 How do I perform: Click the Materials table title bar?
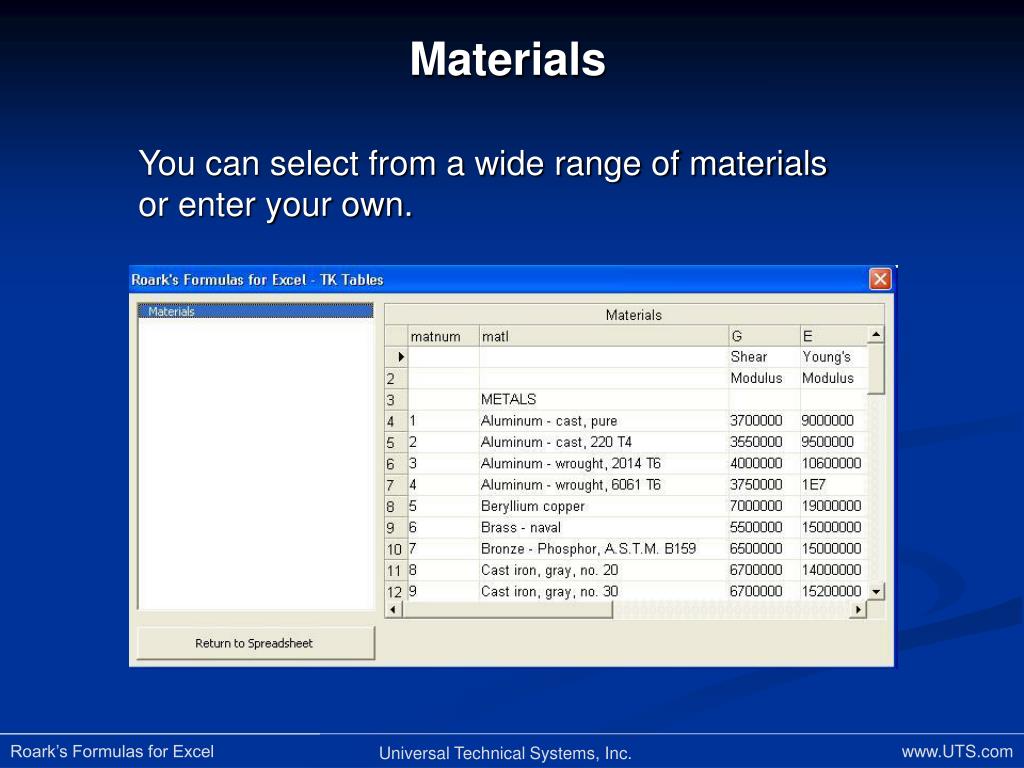[x=634, y=315]
